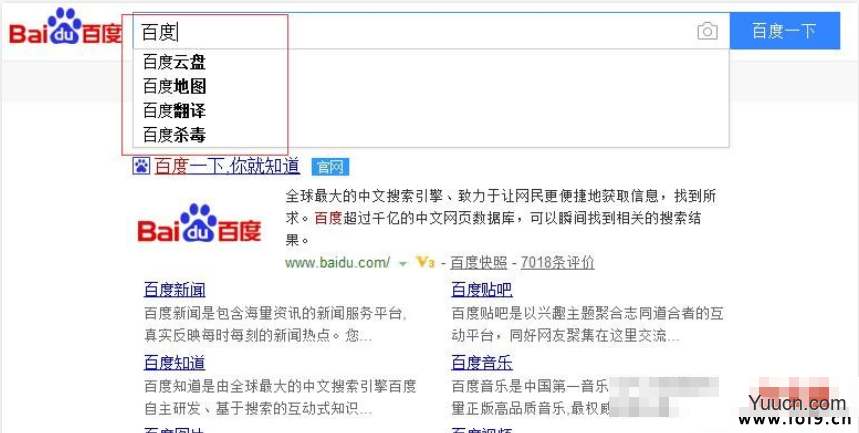Select suggestion 百度杀毒

point(174,134)
